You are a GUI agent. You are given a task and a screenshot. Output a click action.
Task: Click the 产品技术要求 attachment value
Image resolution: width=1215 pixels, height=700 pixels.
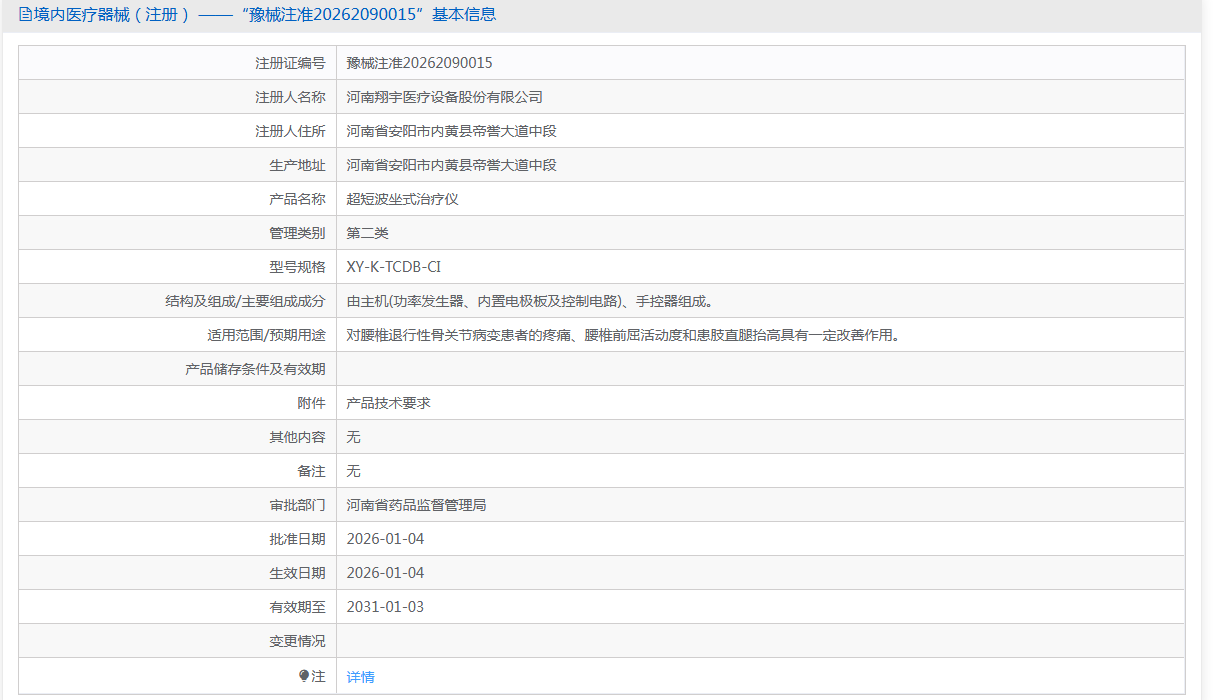[x=388, y=403]
